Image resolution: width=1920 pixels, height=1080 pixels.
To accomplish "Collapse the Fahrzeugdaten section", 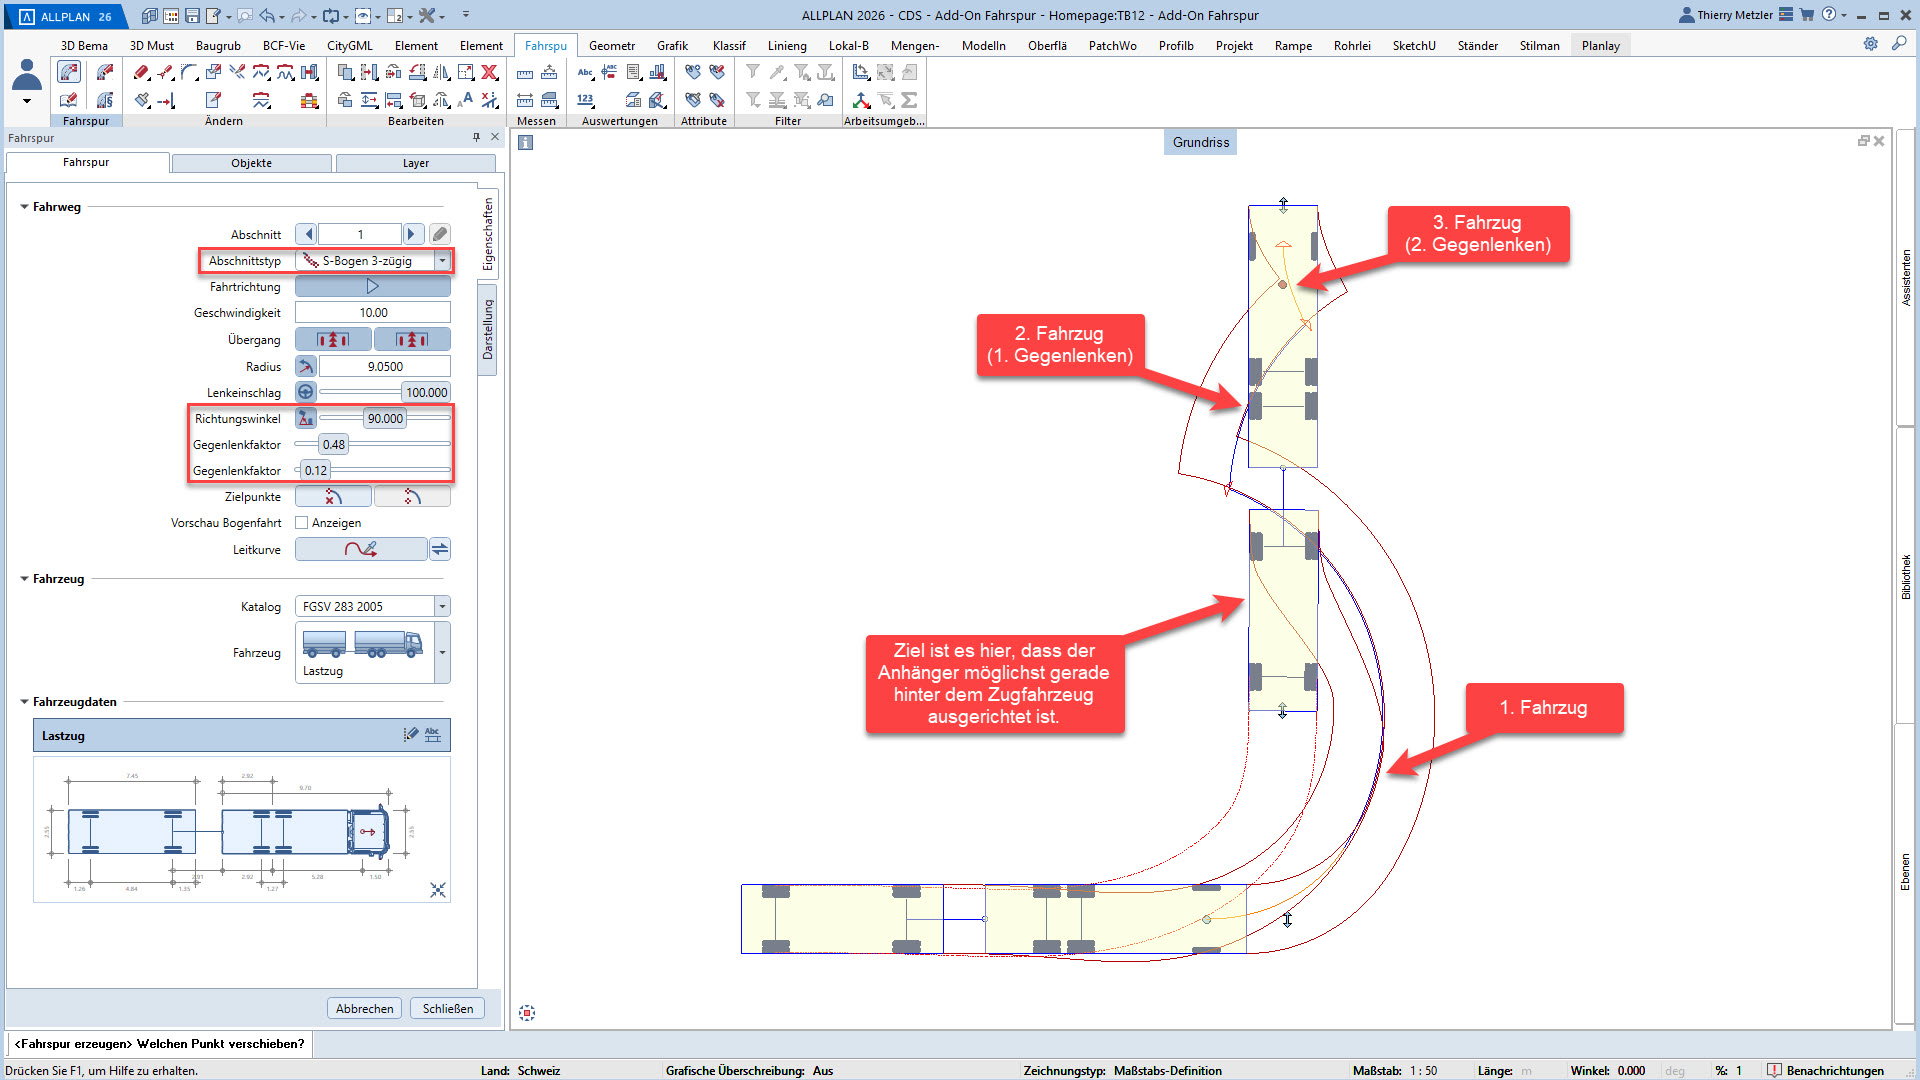I will [25, 702].
